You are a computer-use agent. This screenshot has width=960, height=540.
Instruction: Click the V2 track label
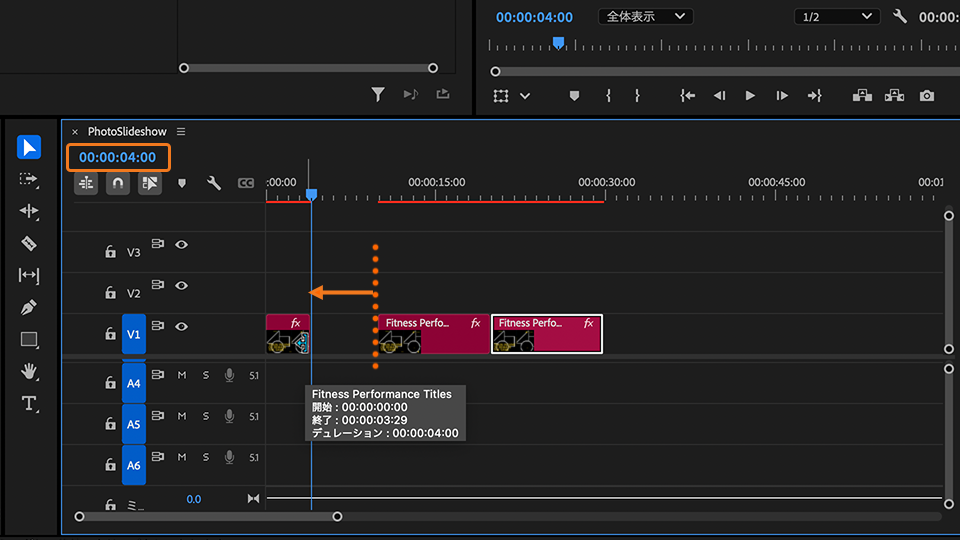point(133,293)
